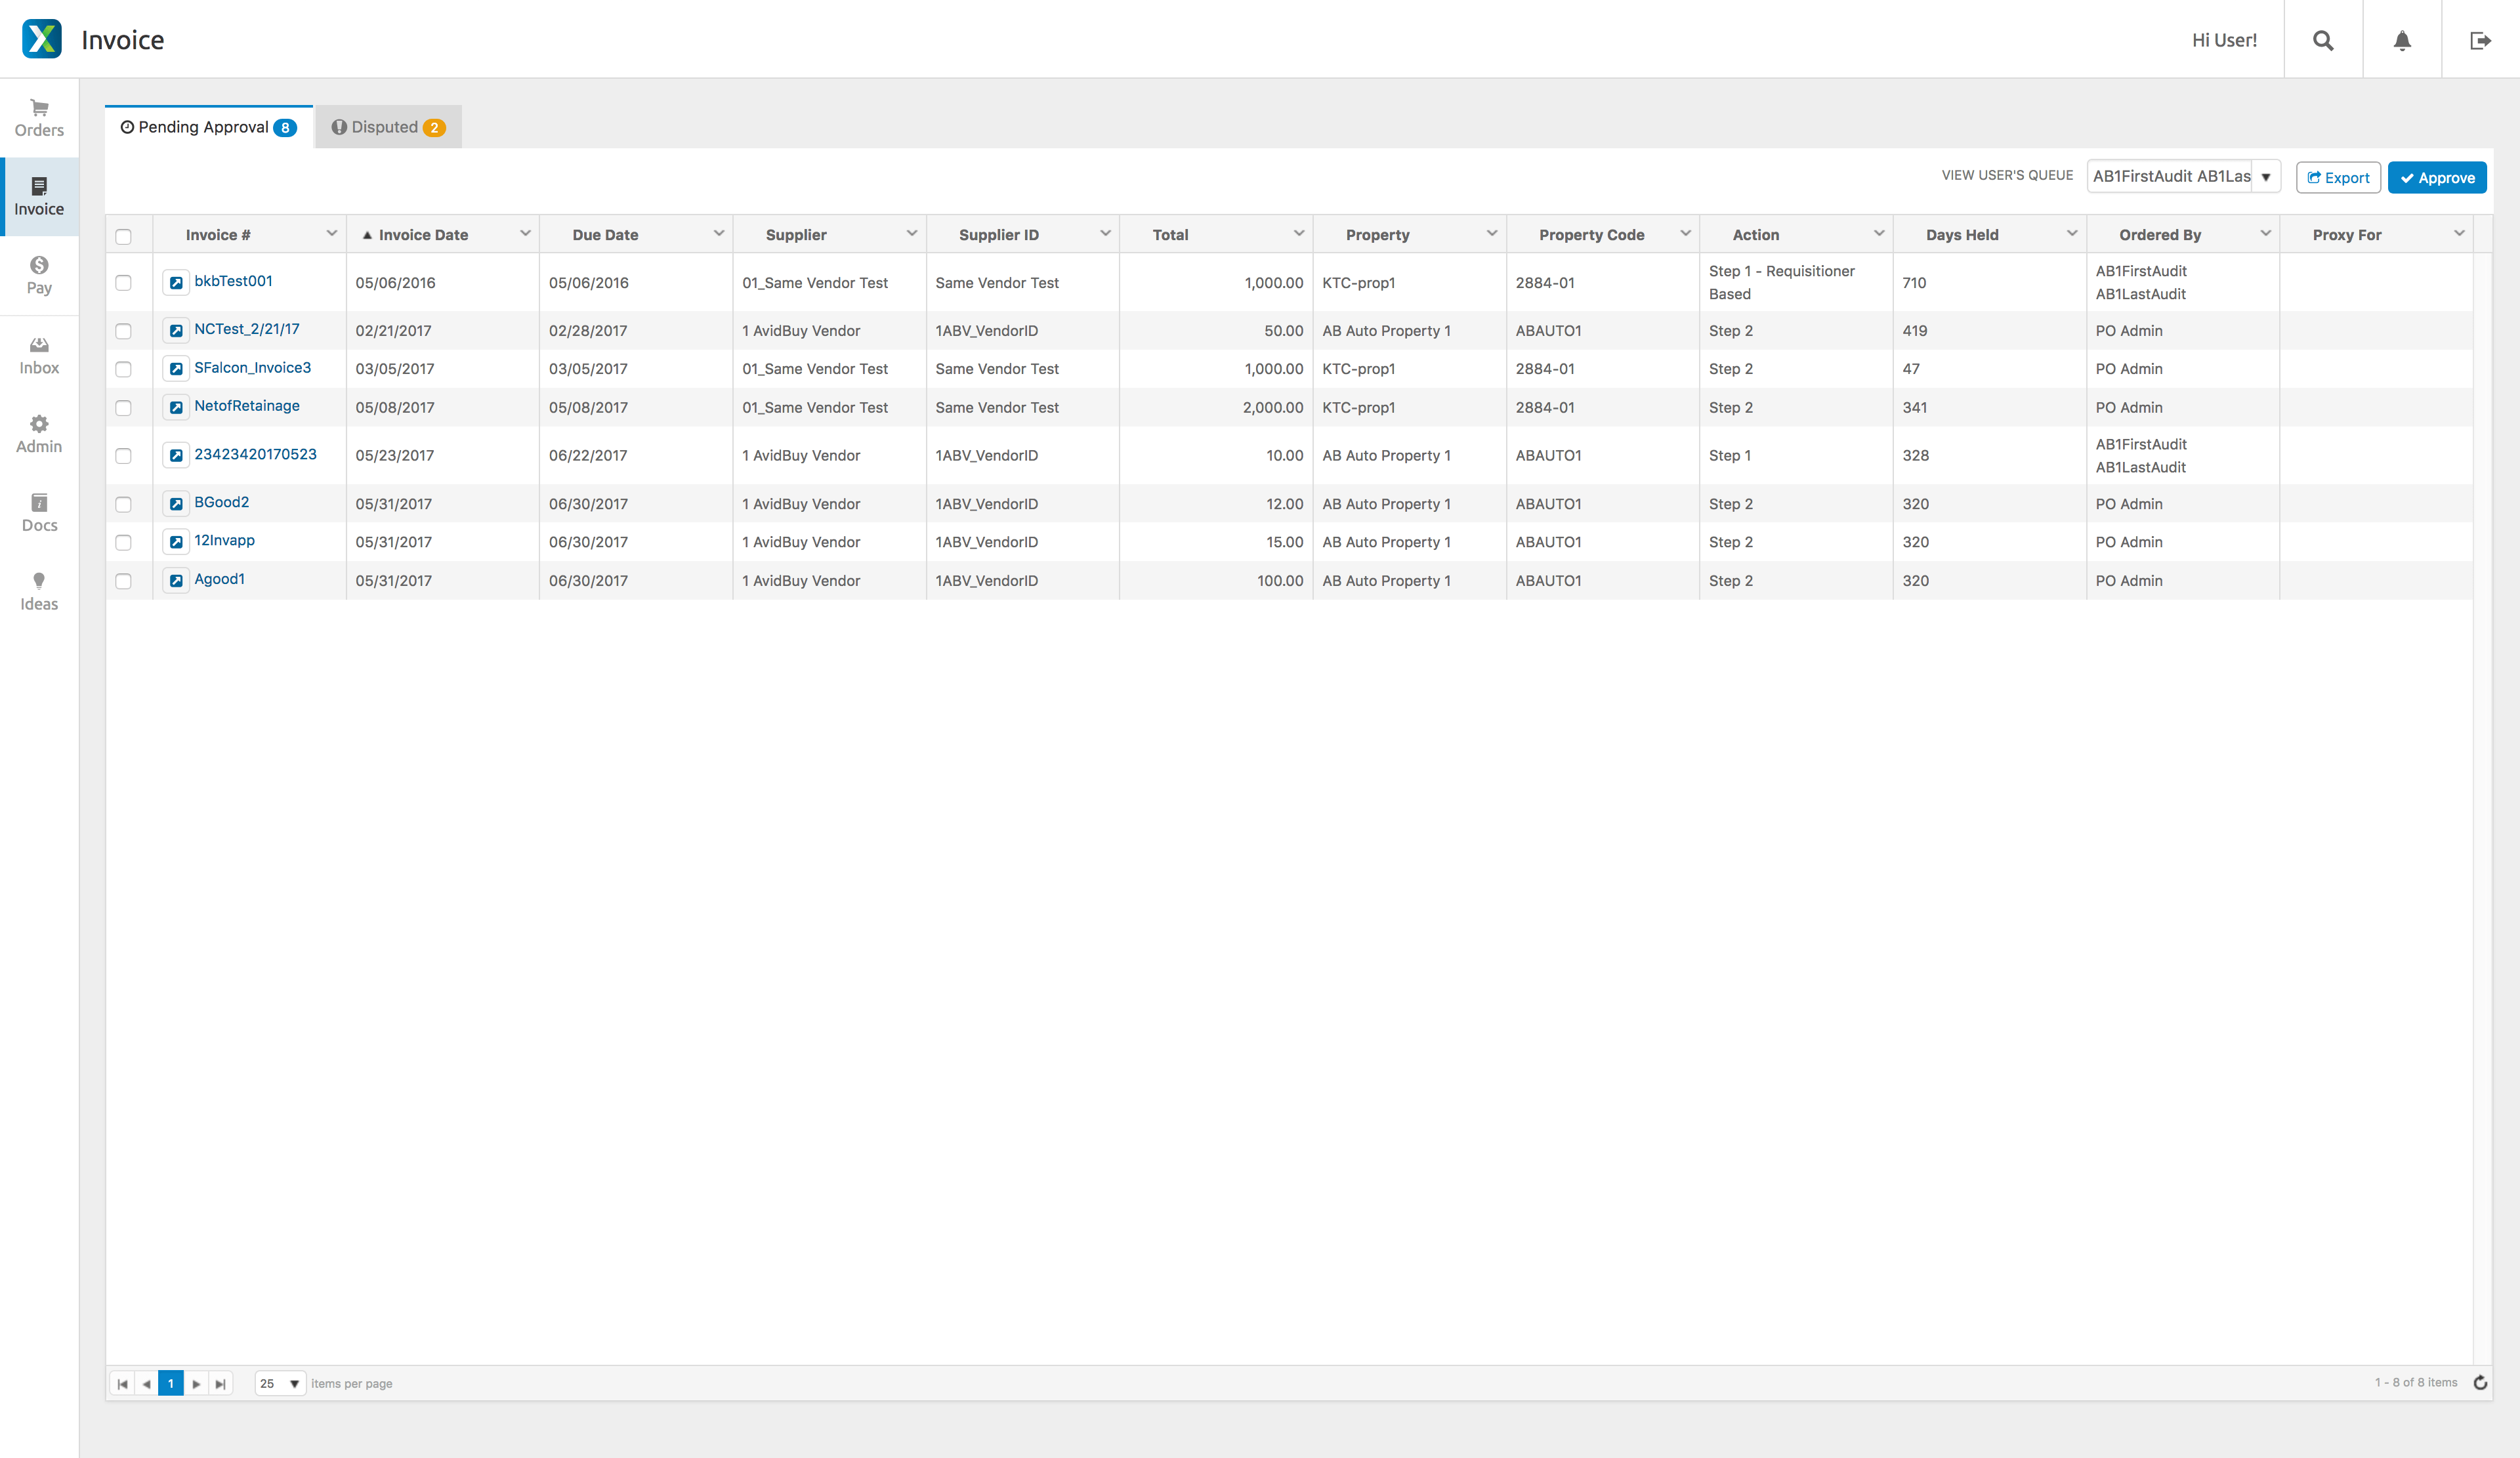Viewport: 2520px width, 1458px height.
Task: Open the Pay section in sidebar
Action: pyautogui.click(x=39, y=275)
